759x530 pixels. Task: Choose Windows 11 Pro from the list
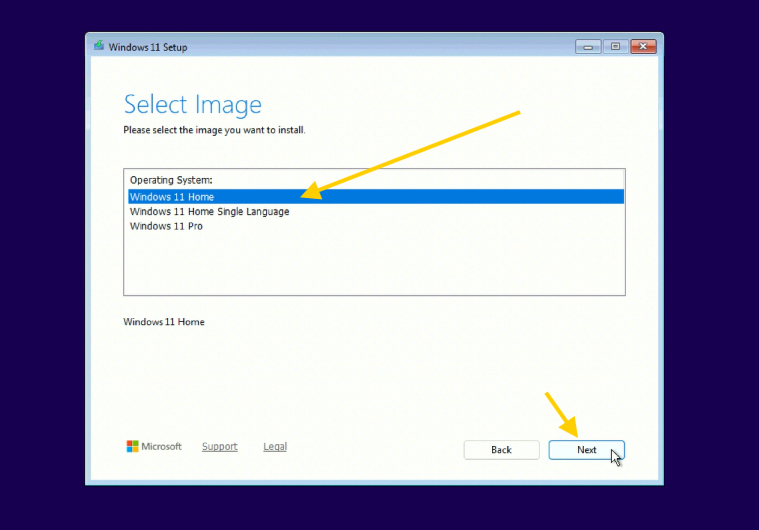376,226
